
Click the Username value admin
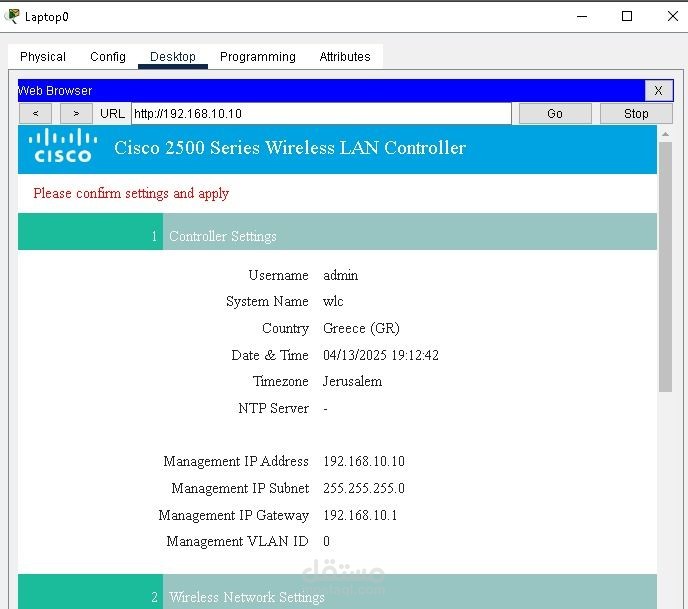[x=340, y=275]
